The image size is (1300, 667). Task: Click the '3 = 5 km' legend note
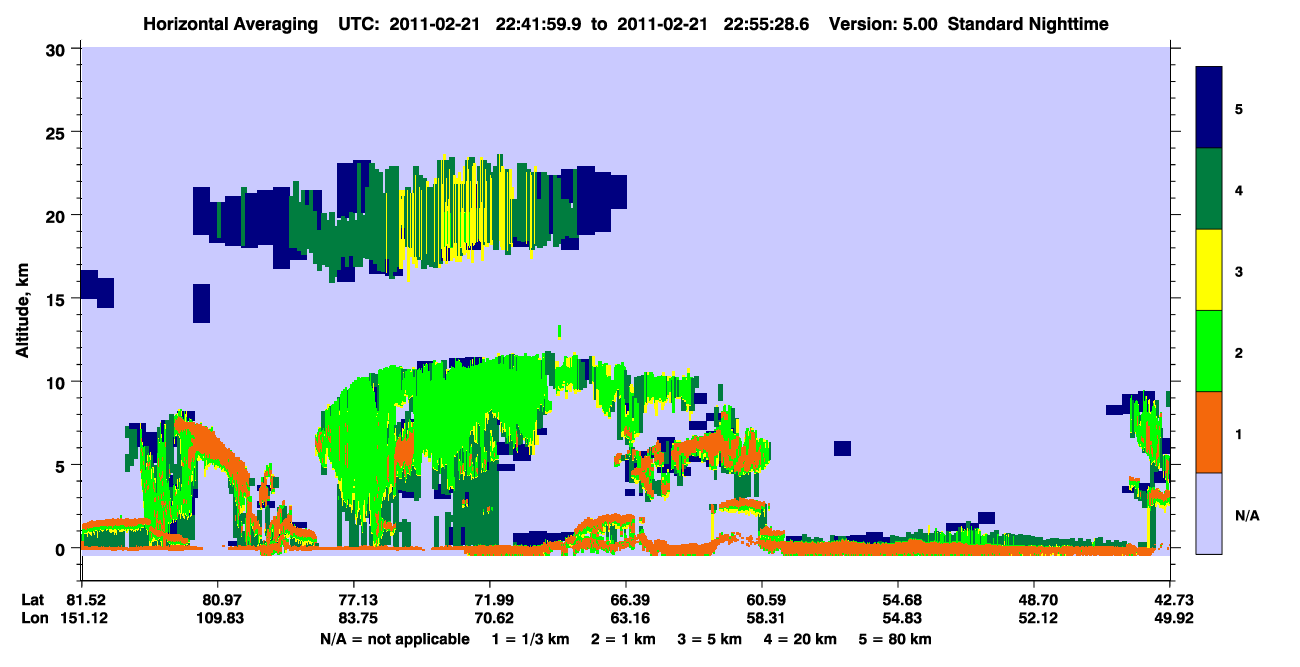click(709, 639)
